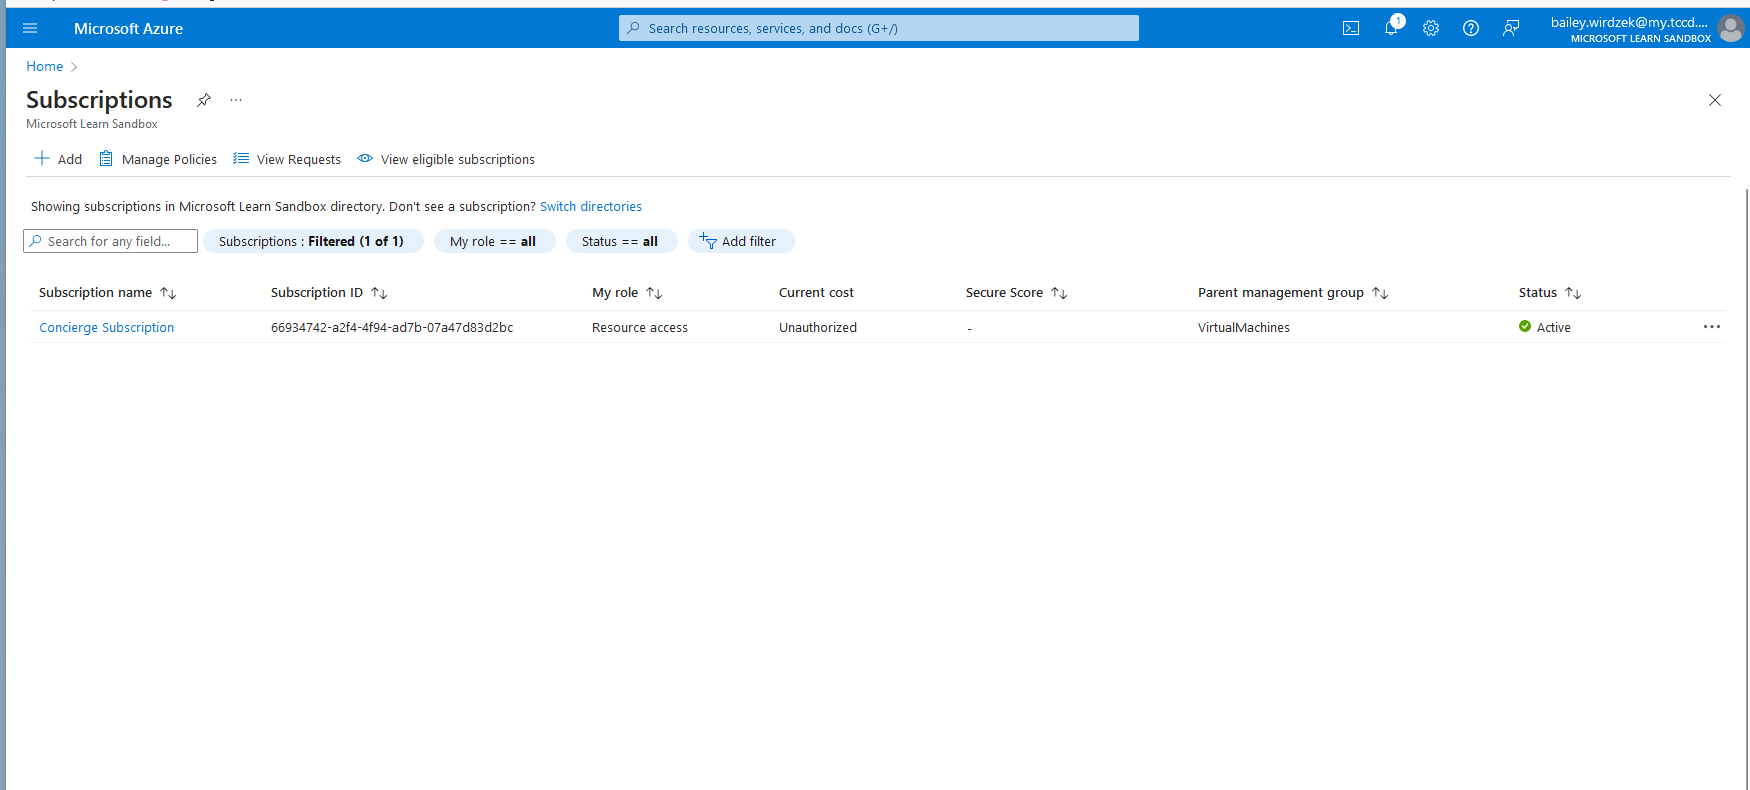Open portal settings gear
The image size is (1750, 790).
click(x=1431, y=28)
